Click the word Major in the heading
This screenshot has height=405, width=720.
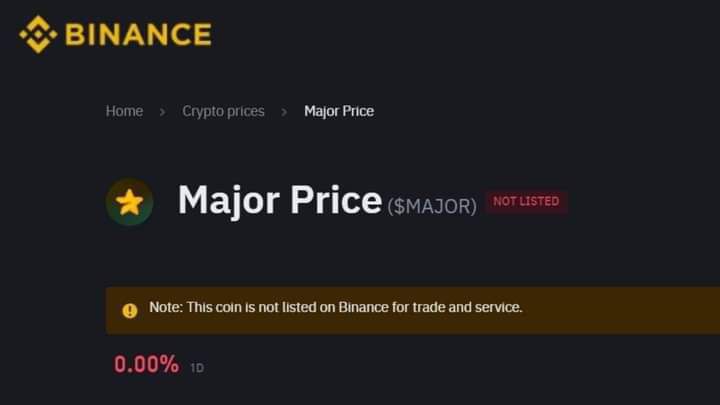(x=229, y=201)
